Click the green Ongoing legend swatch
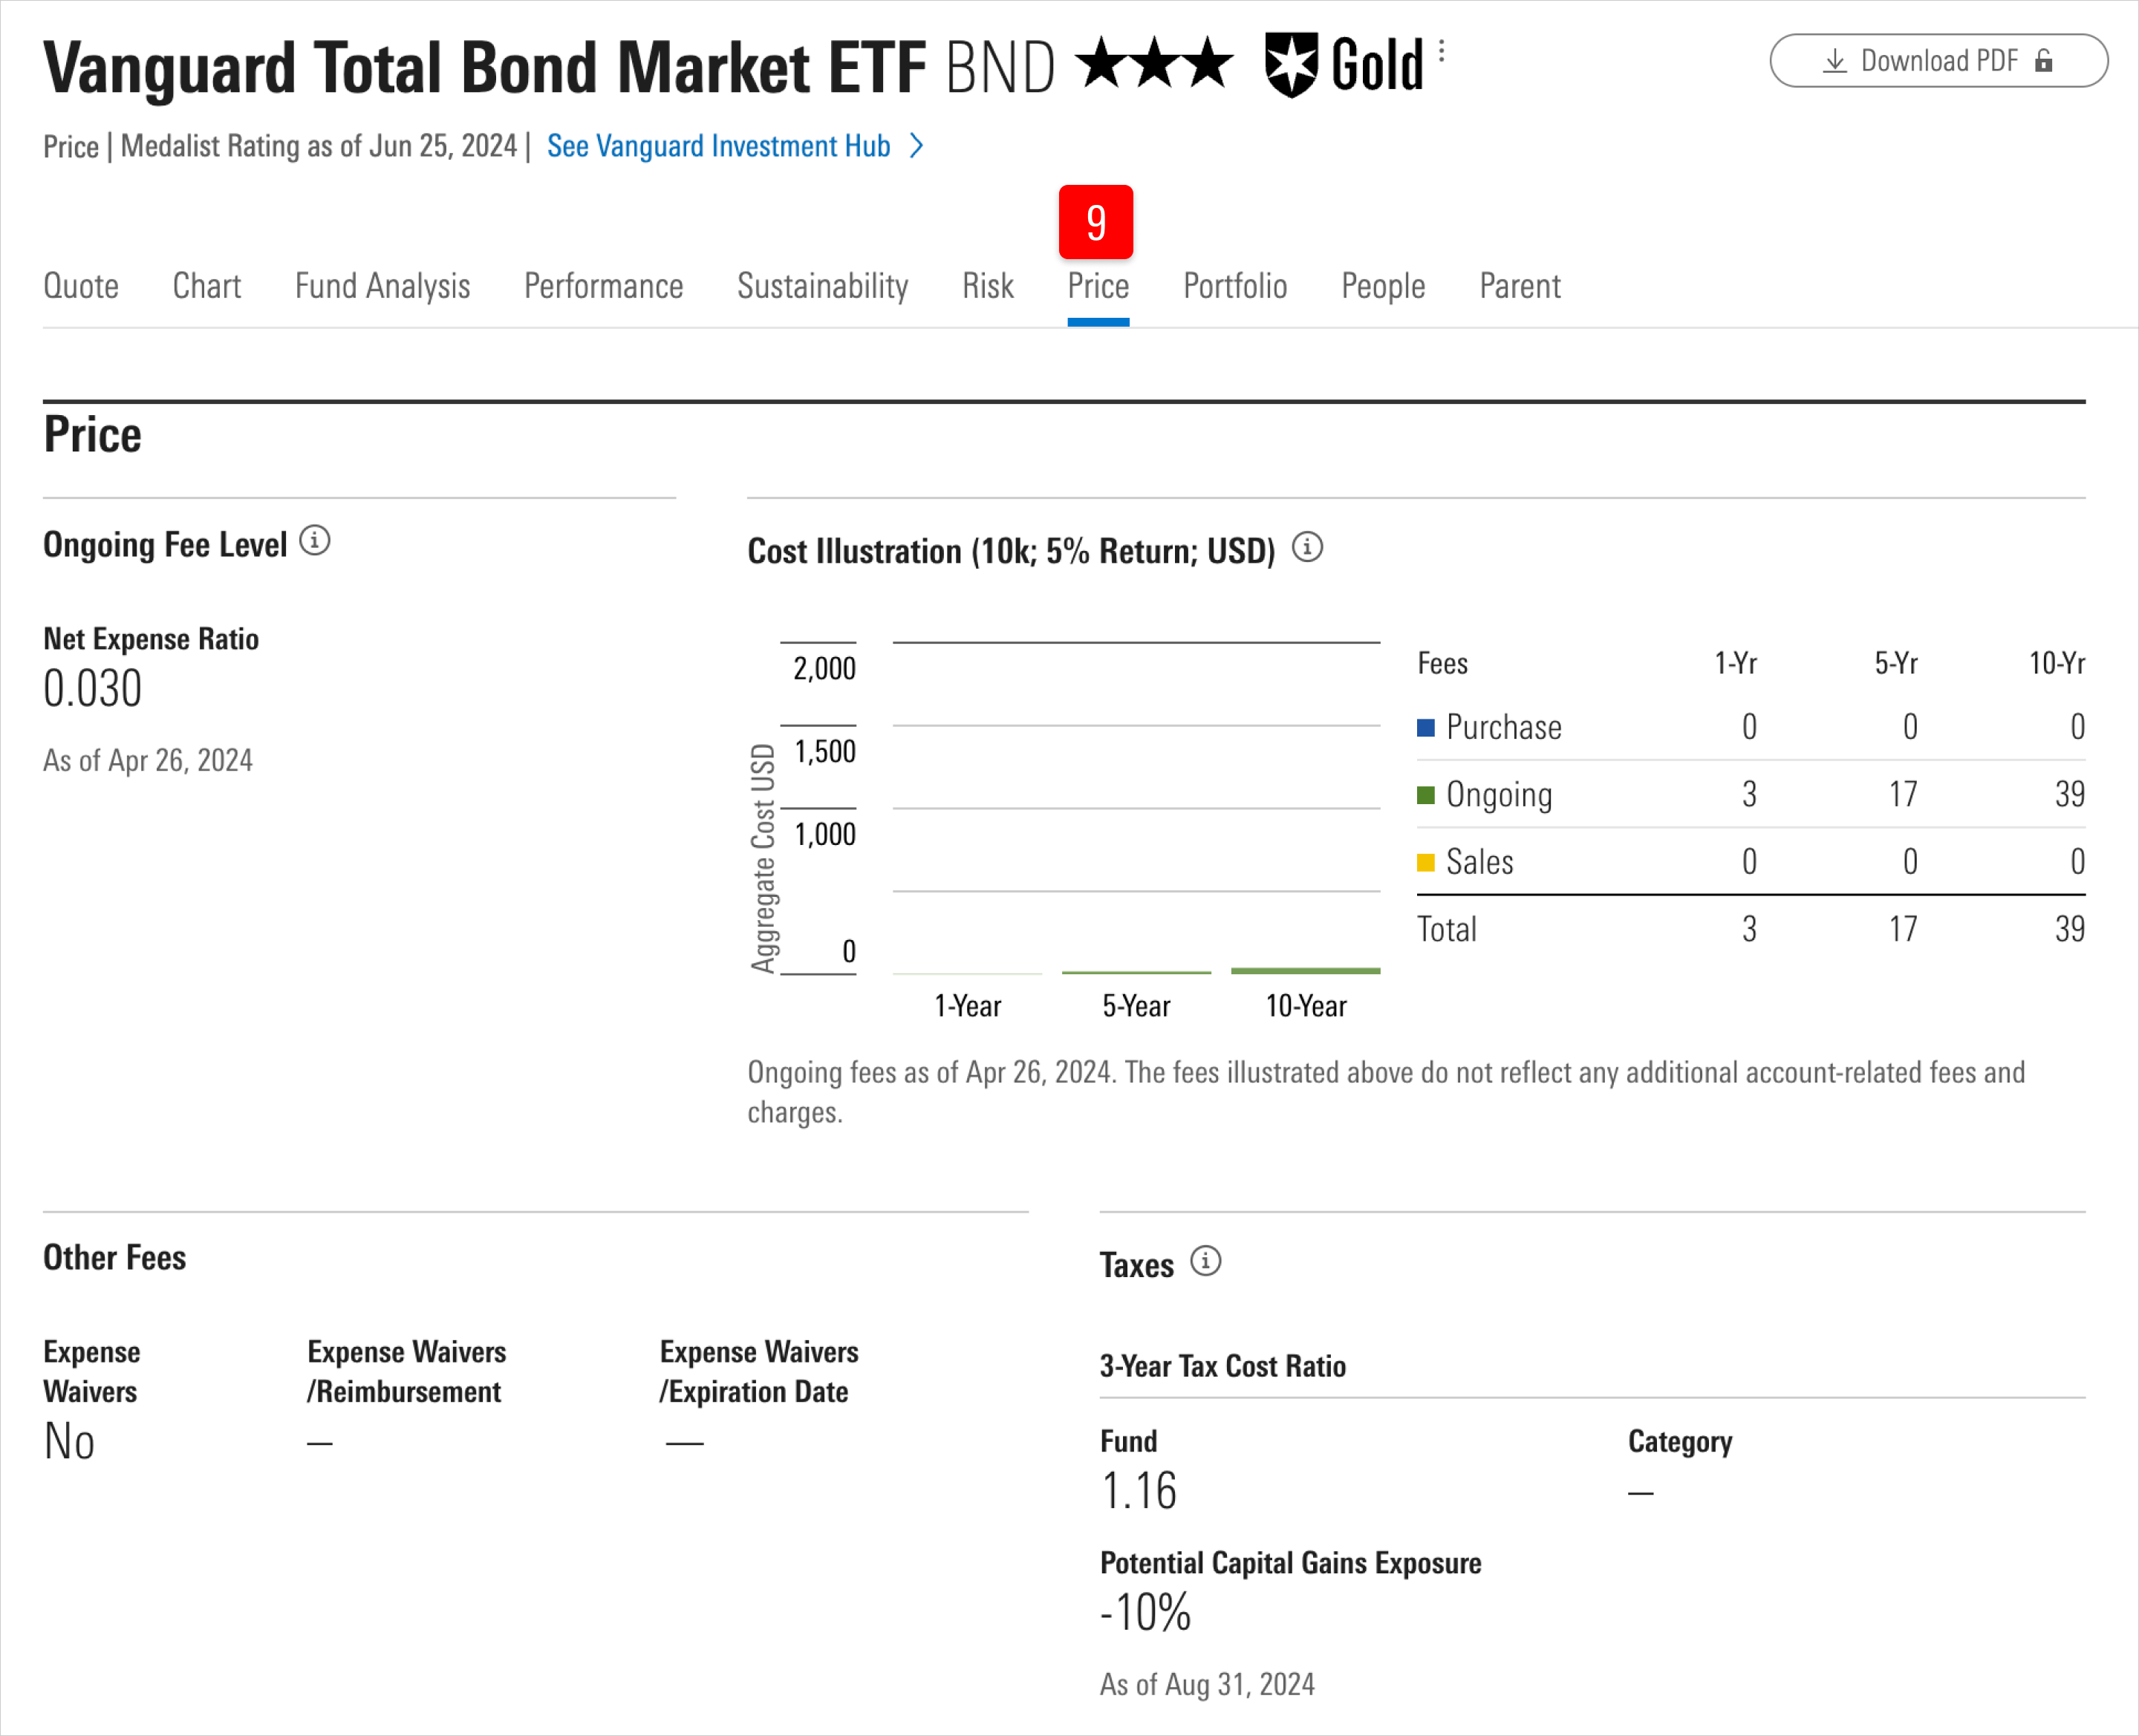This screenshot has height=1736, width=2139. (1426, 795)
